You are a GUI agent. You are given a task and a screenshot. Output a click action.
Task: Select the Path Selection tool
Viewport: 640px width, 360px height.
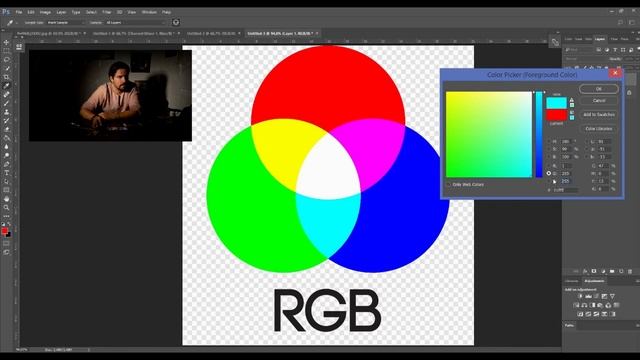pos(6,182)
